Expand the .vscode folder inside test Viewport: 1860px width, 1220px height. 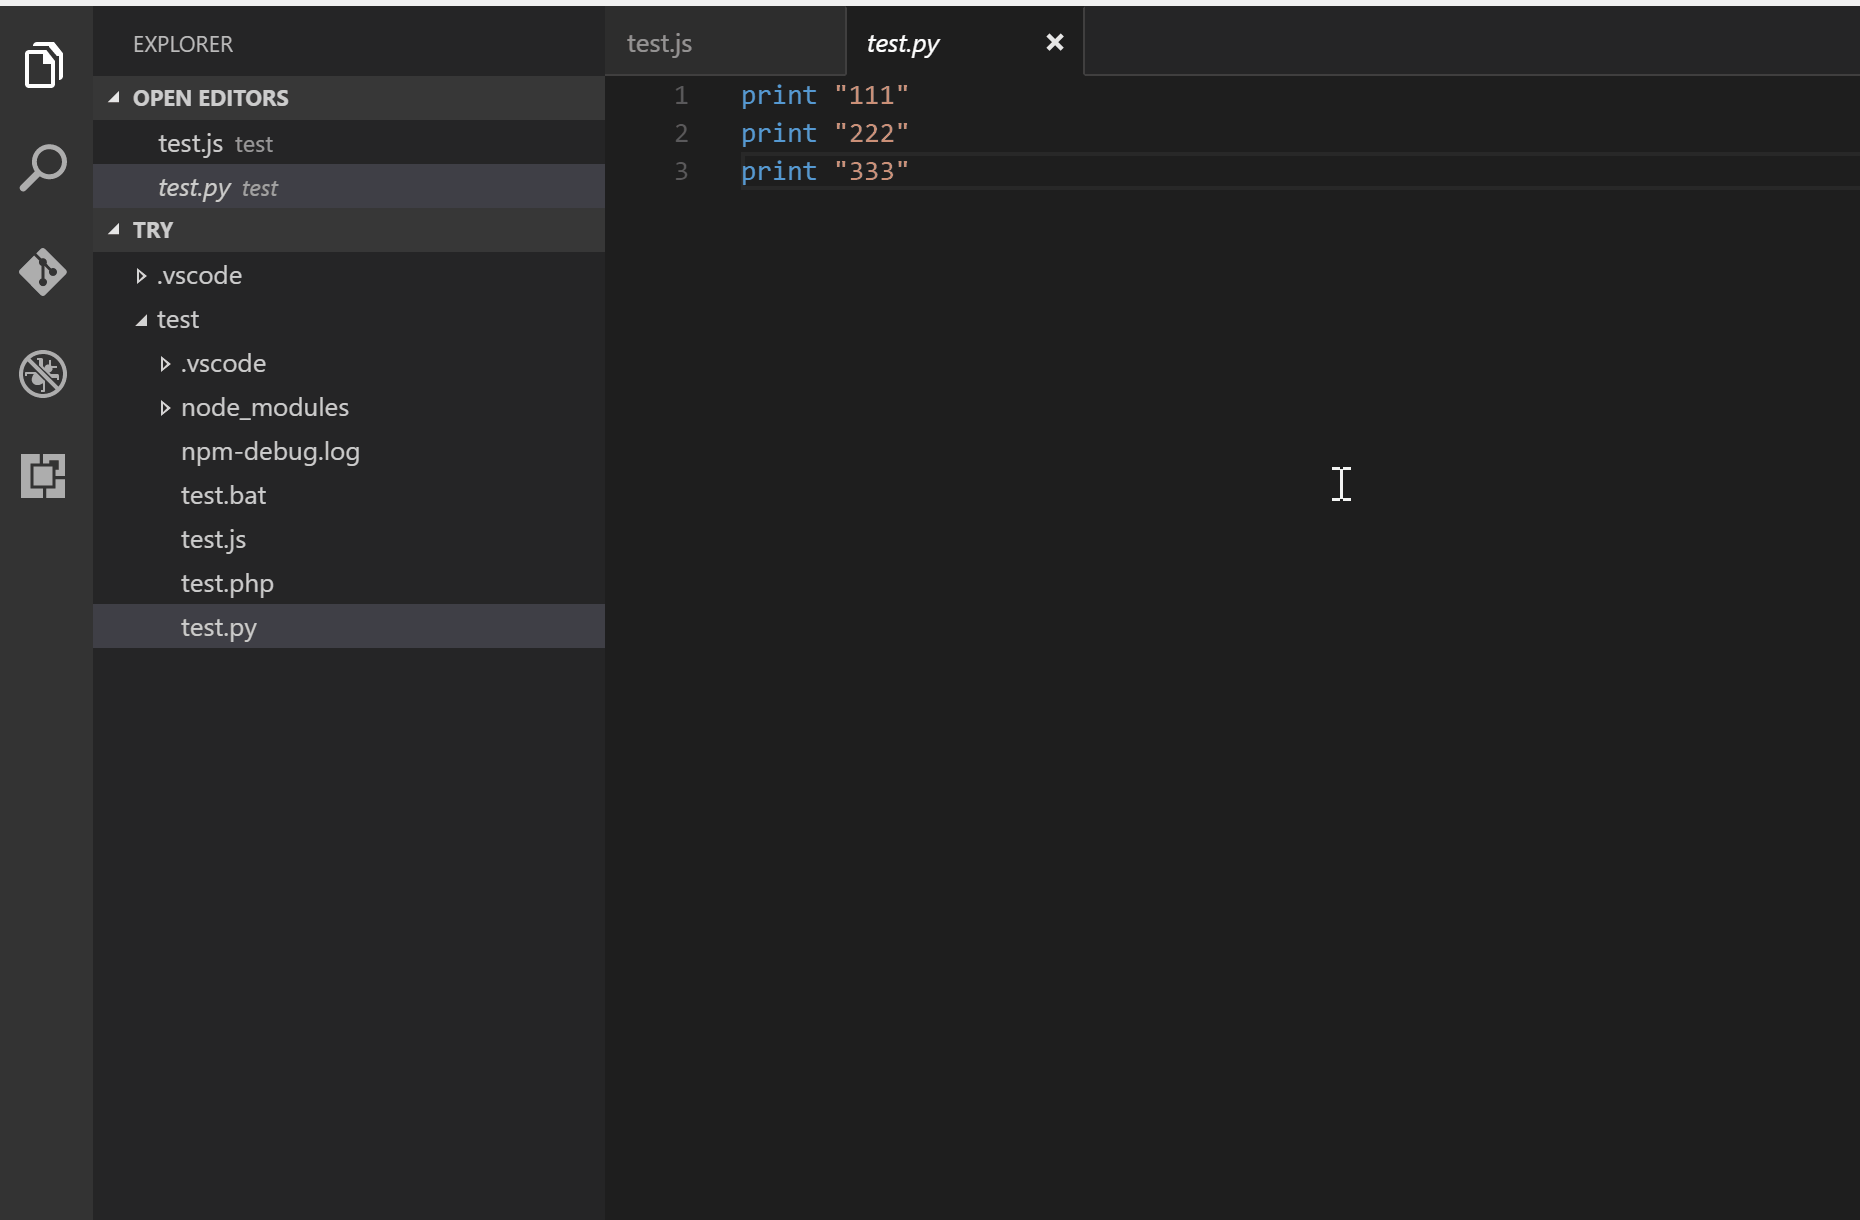tap(164, 363)
